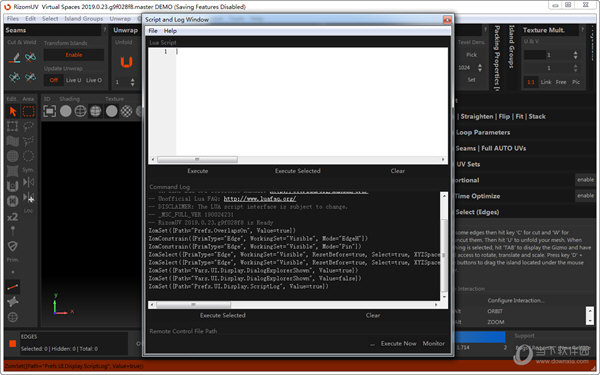Adjust the Unfold iteration stepper arrows
The width and height of the screenshot is (600, 375).
click(132, 82)
